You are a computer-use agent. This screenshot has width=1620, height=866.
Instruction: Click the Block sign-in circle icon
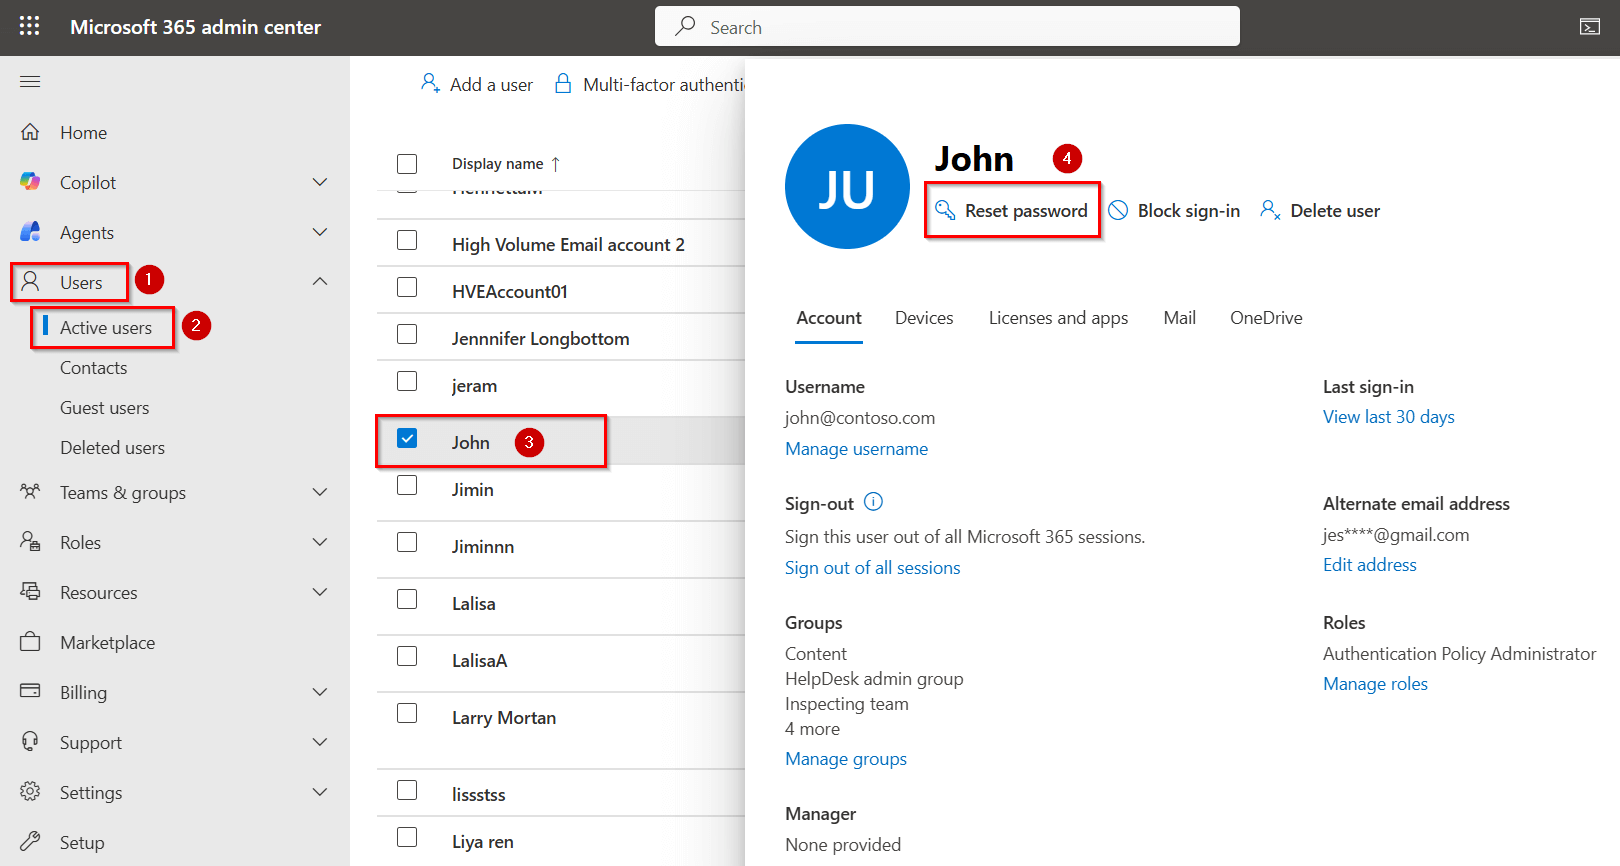pos(1118,210)
